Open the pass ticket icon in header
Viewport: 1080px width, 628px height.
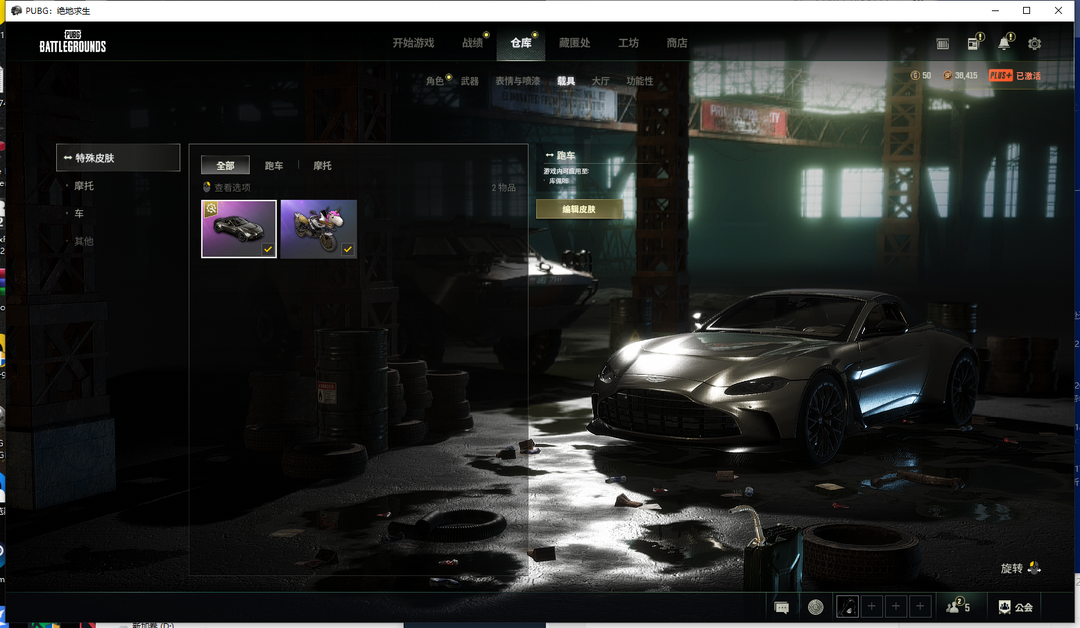[942, 44]
